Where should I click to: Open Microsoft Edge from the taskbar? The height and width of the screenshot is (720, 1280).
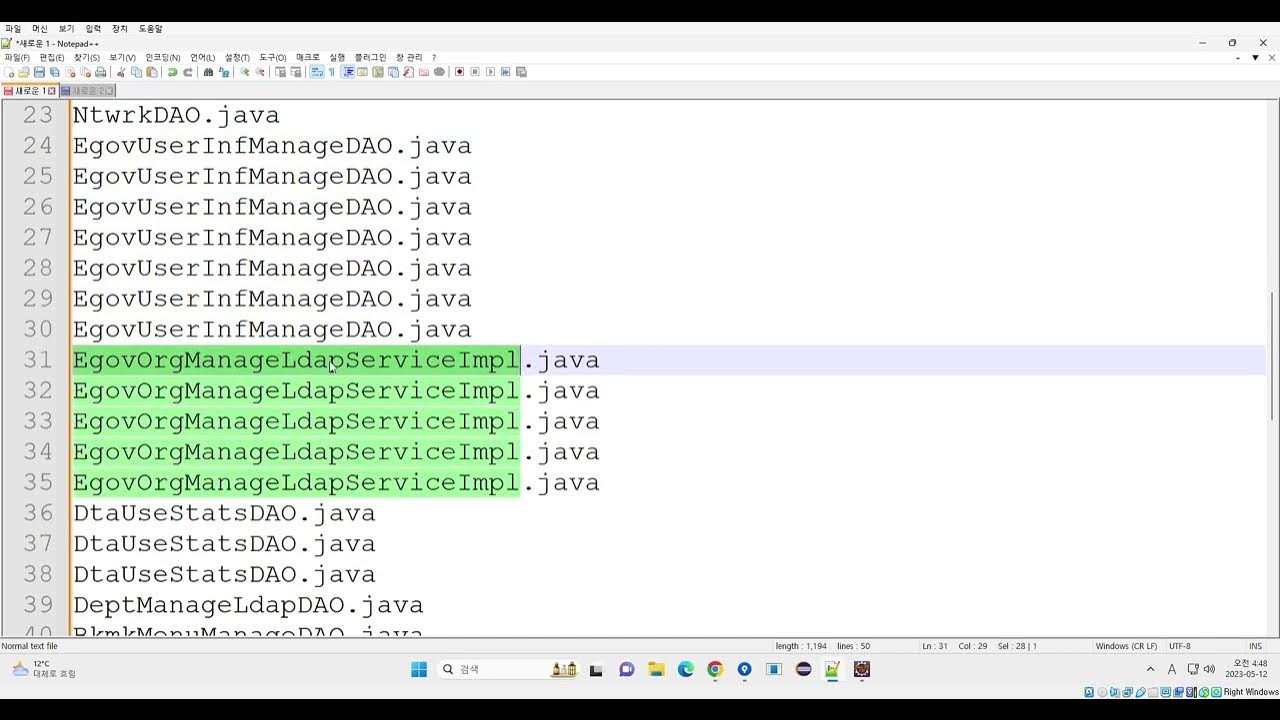[685, 669]
